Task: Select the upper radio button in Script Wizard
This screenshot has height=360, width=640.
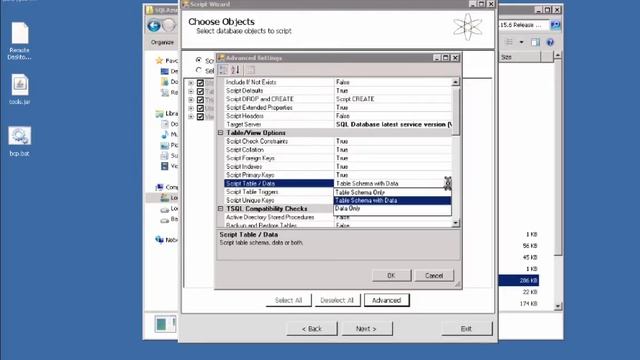Action: click(x=199, y=60)
